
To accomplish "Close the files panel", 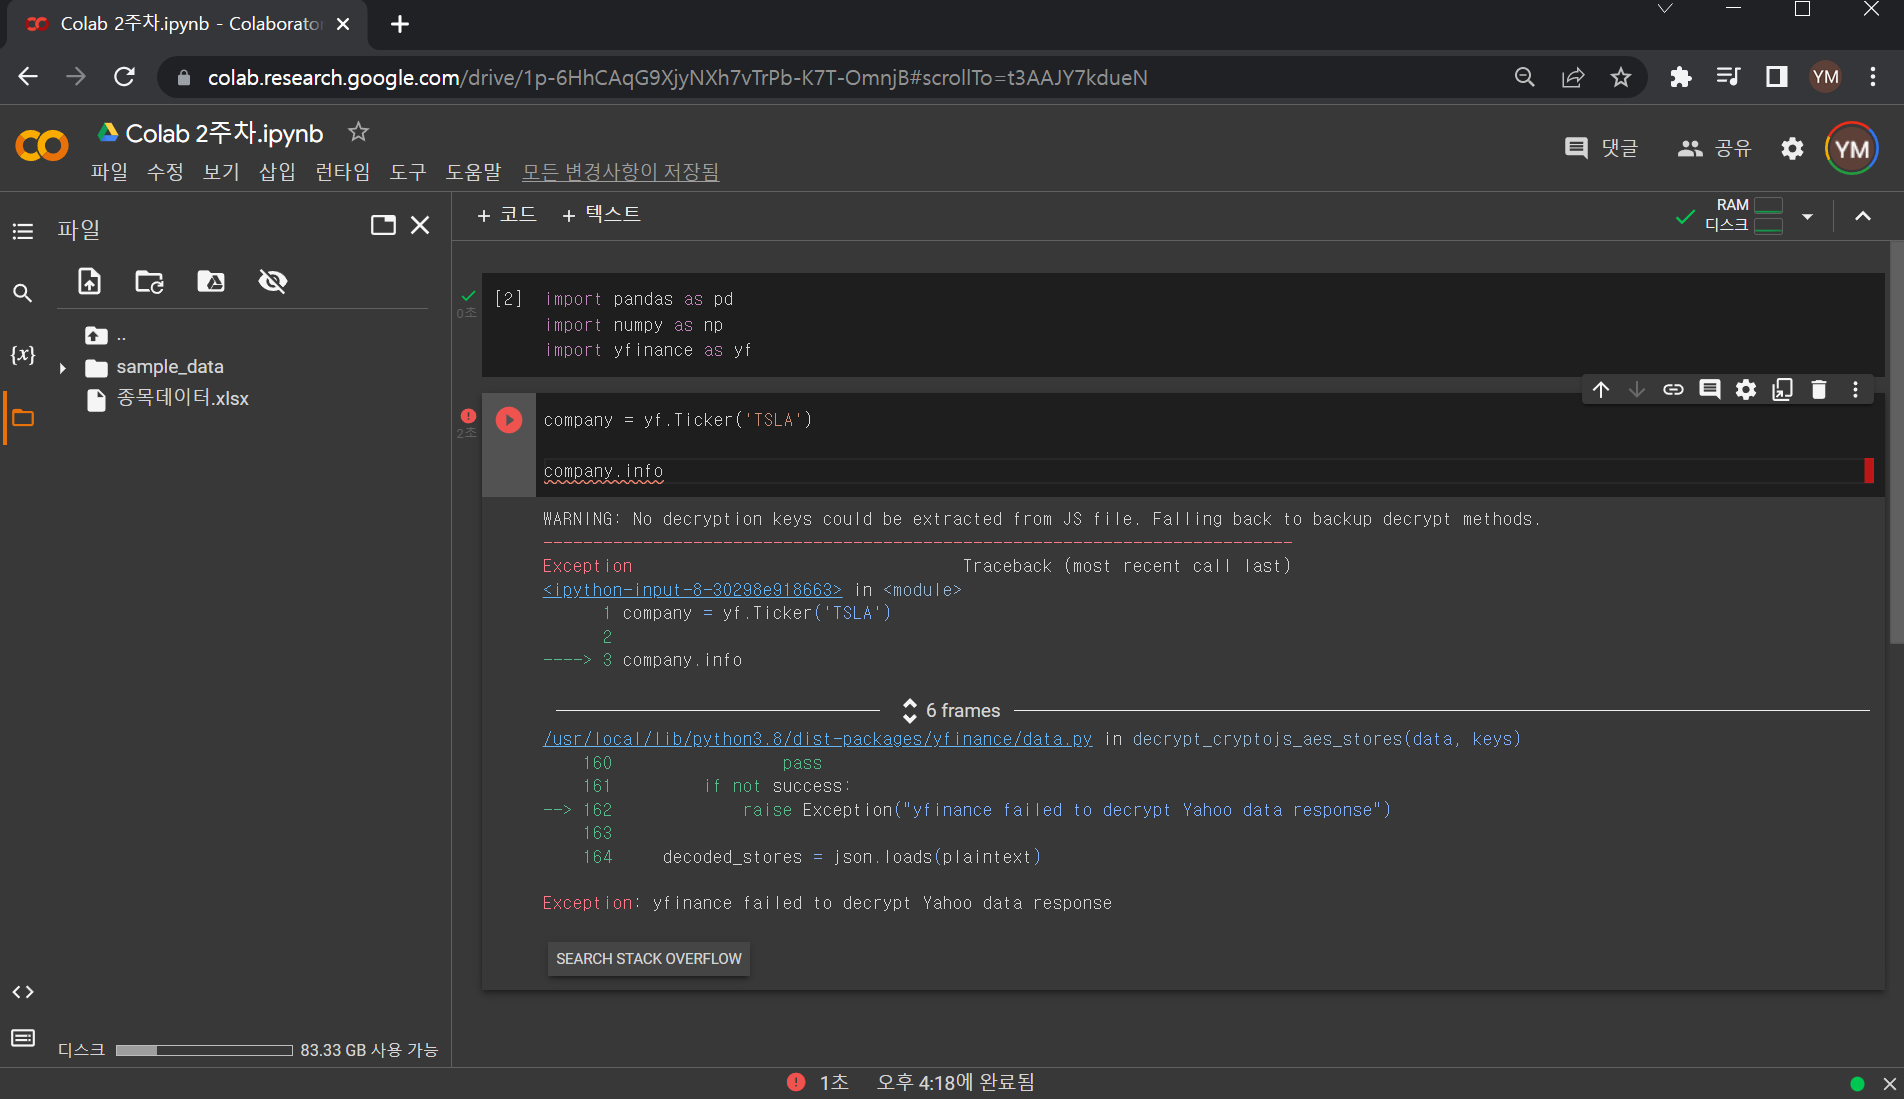I will pyautogui.click(x=420, y=225).
